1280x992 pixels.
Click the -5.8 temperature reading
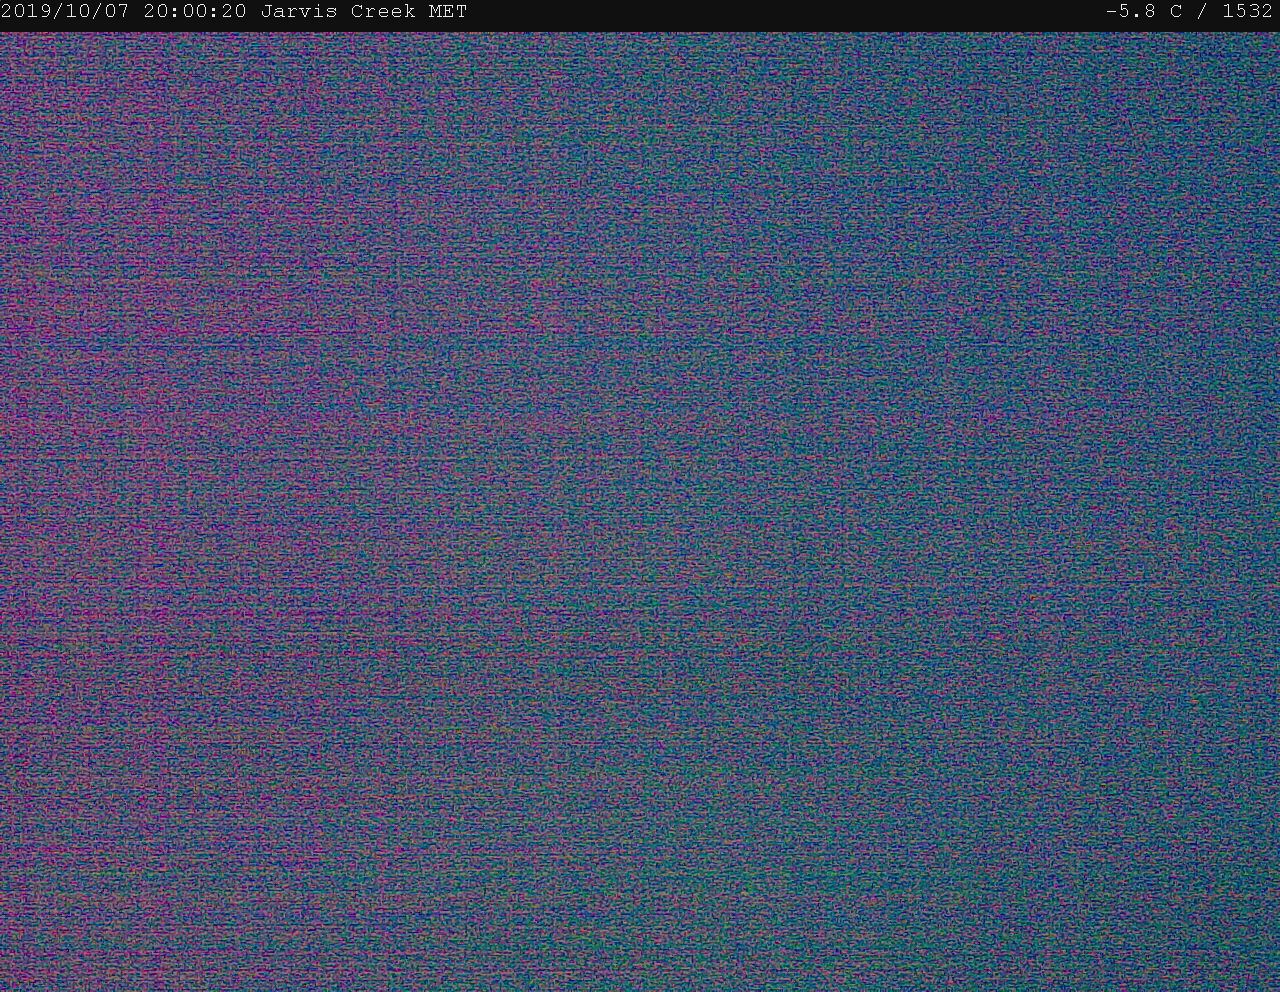(x=1130, y=12)
